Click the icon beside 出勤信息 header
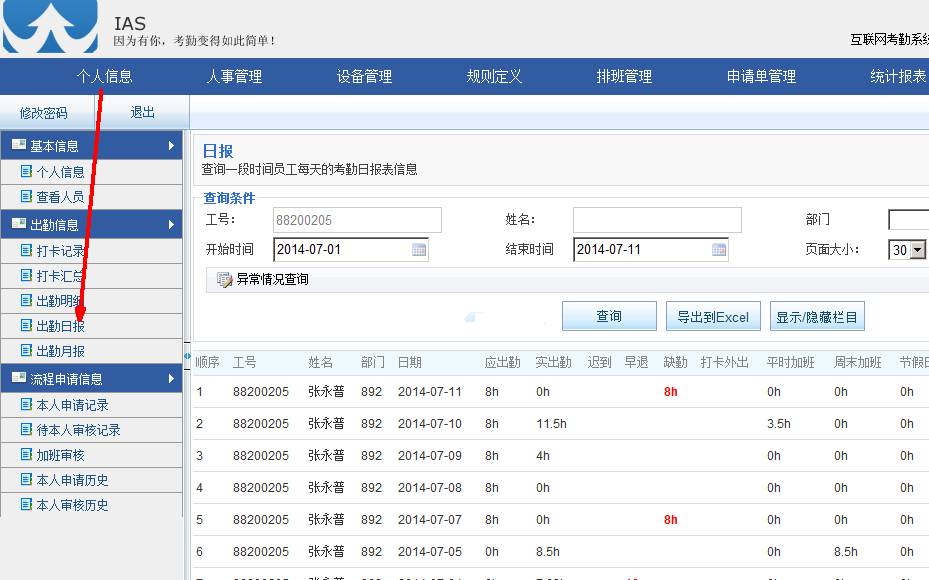This screenshot has width=929, height=580. point(18,224)
